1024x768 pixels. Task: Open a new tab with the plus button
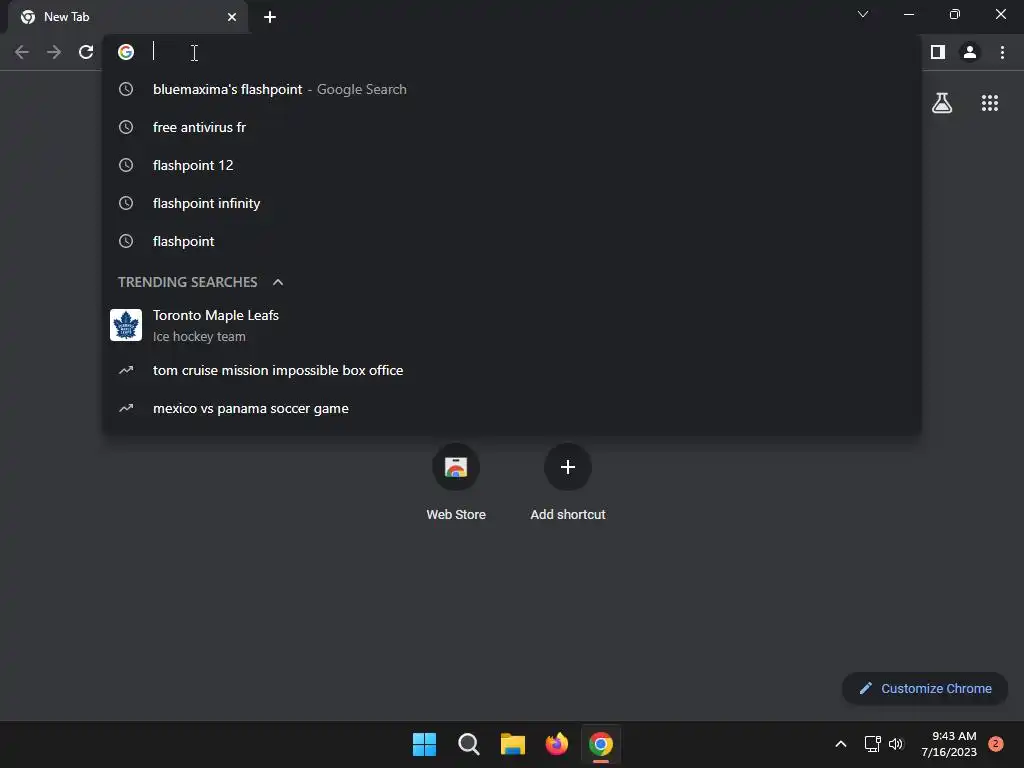tap(270, 17)
